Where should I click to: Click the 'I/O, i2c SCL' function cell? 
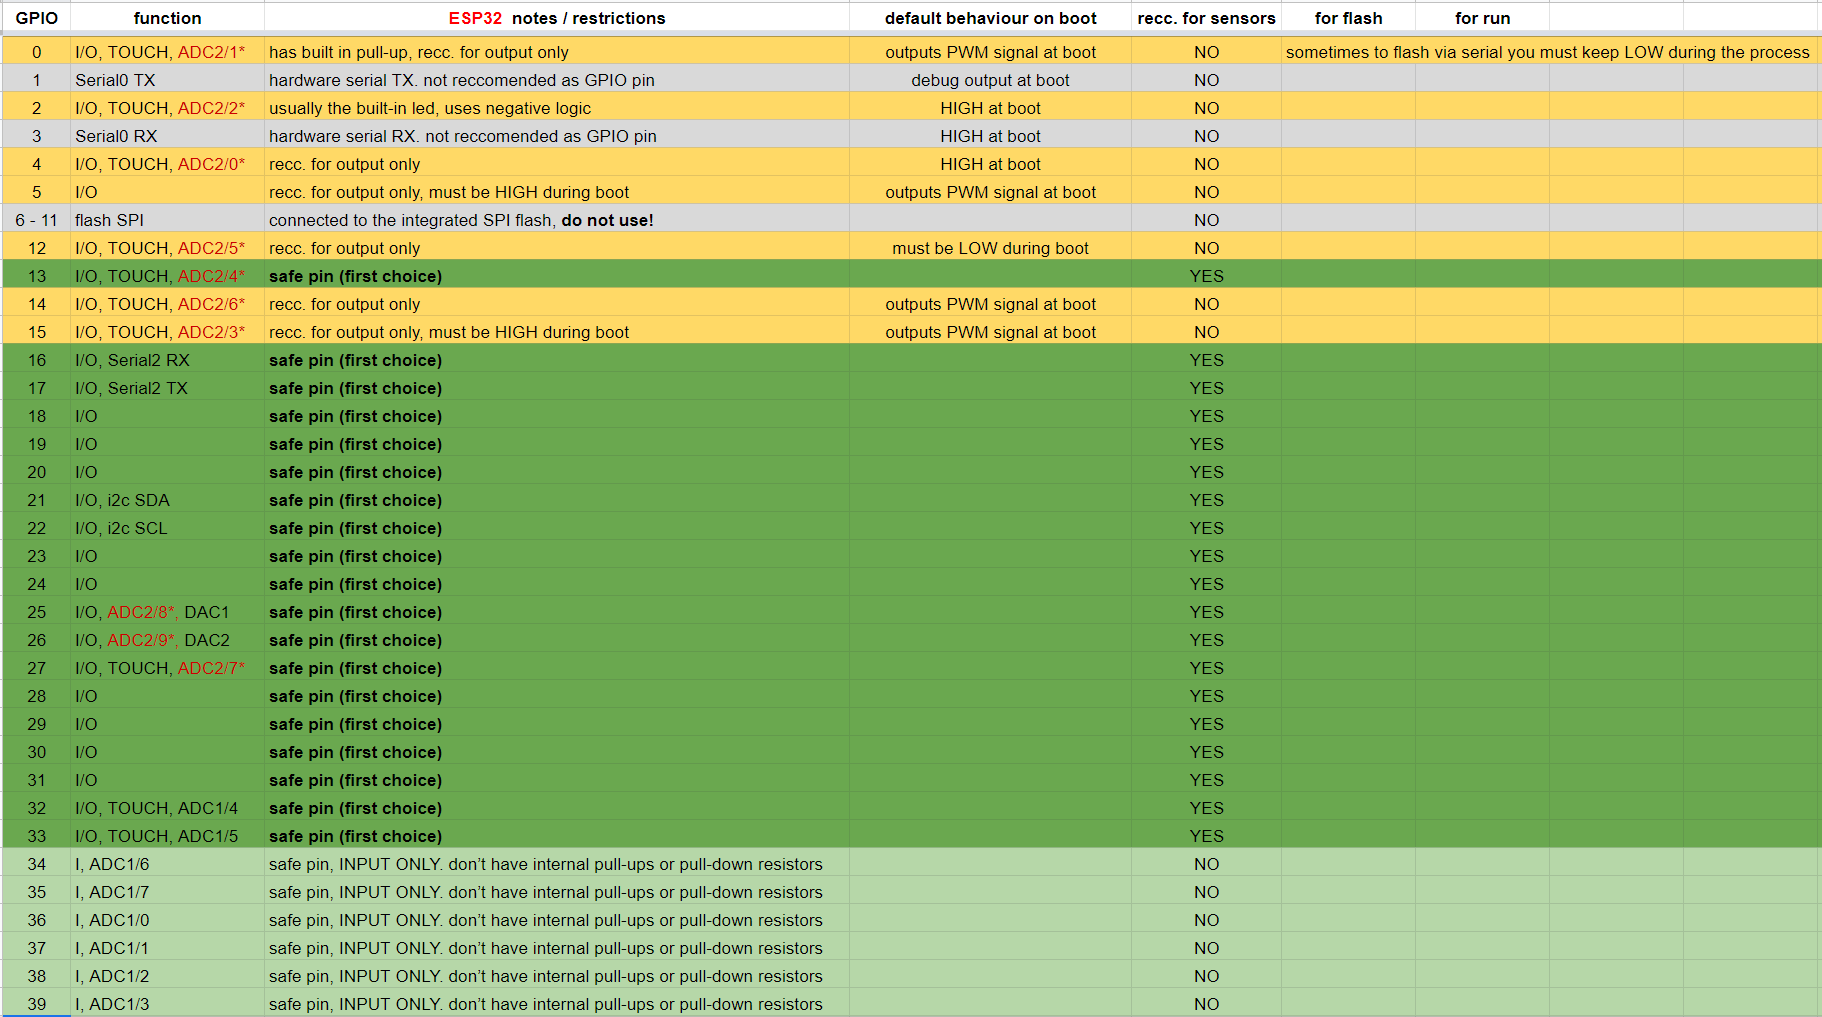click(x=167, y=528)
